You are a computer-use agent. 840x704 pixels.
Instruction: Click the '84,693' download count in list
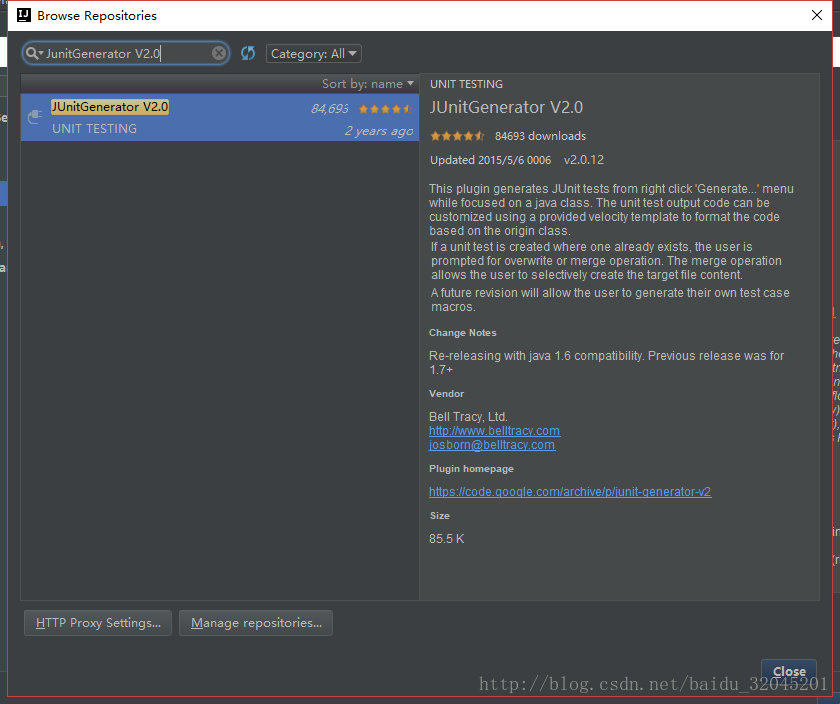point(329,109)
